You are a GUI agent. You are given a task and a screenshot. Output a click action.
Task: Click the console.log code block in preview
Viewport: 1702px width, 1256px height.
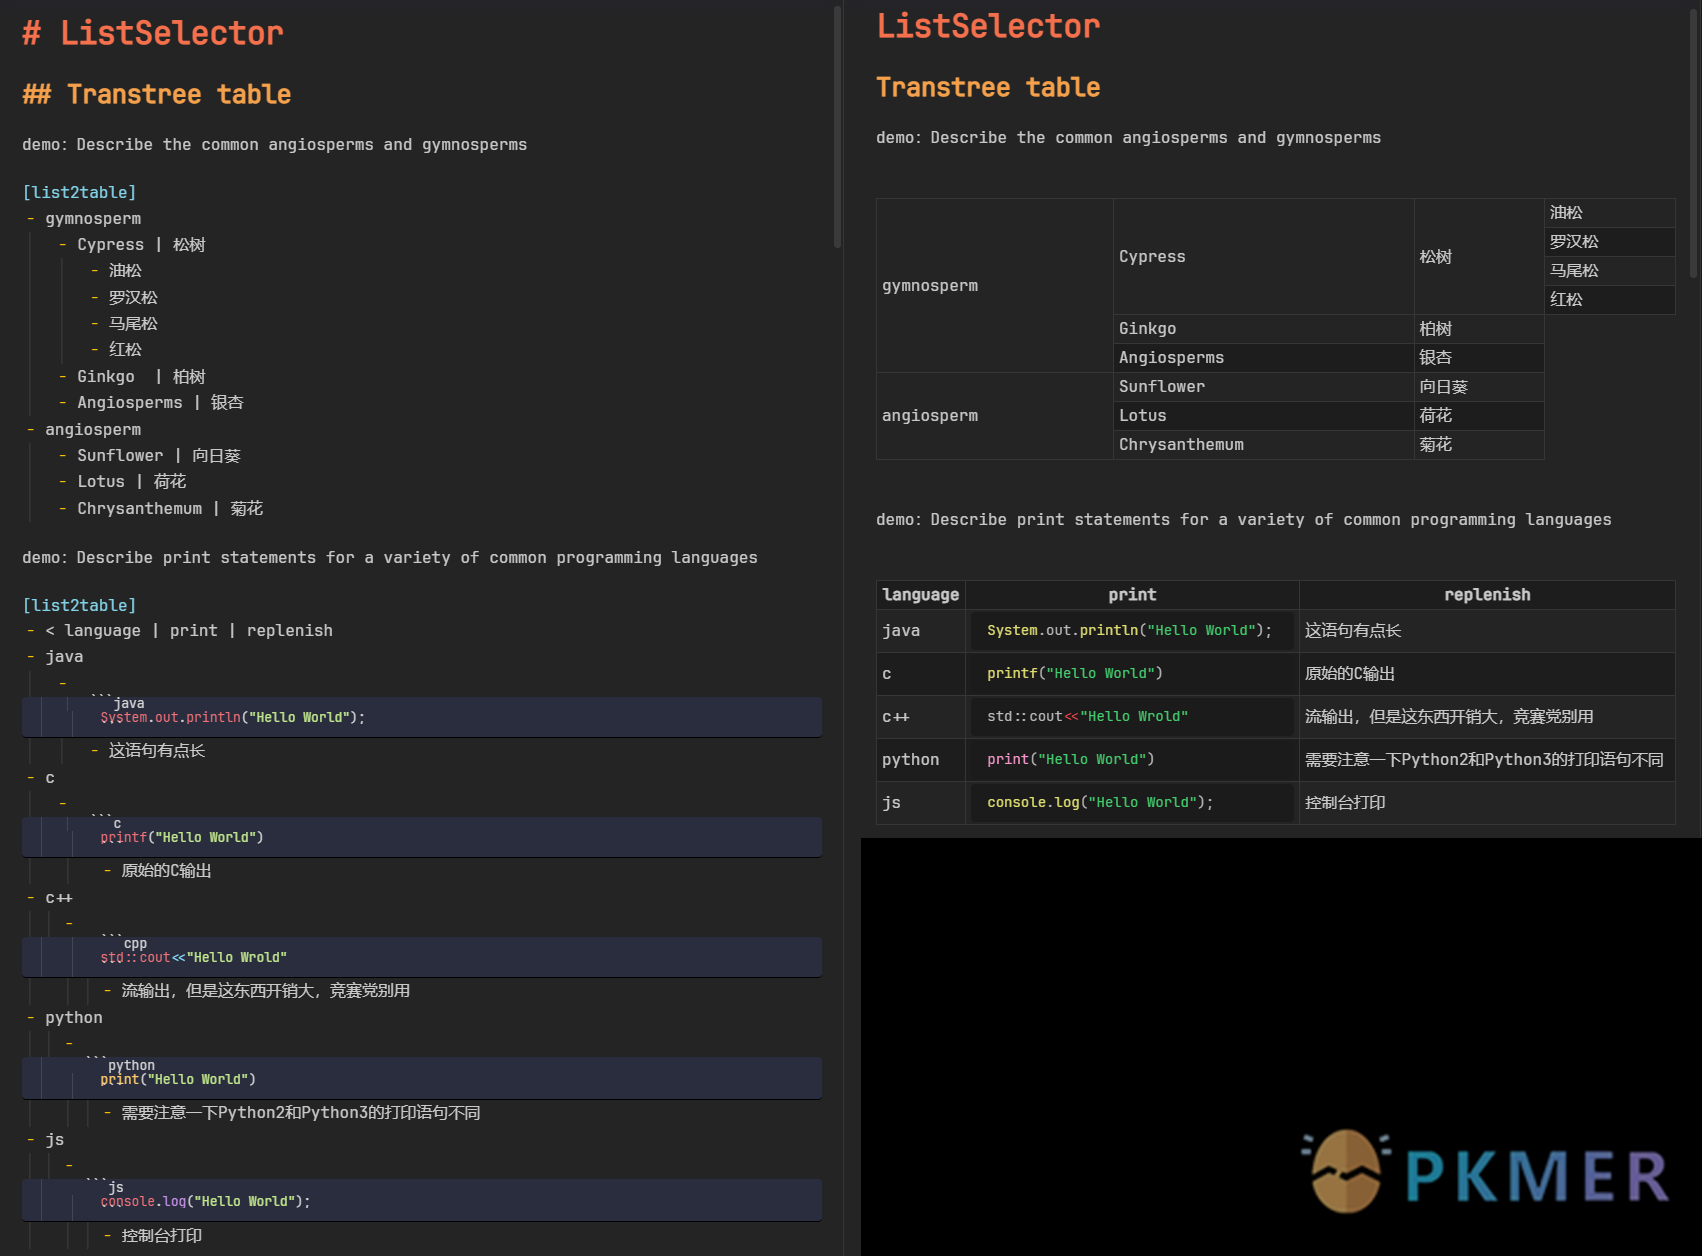(1131, 802)
